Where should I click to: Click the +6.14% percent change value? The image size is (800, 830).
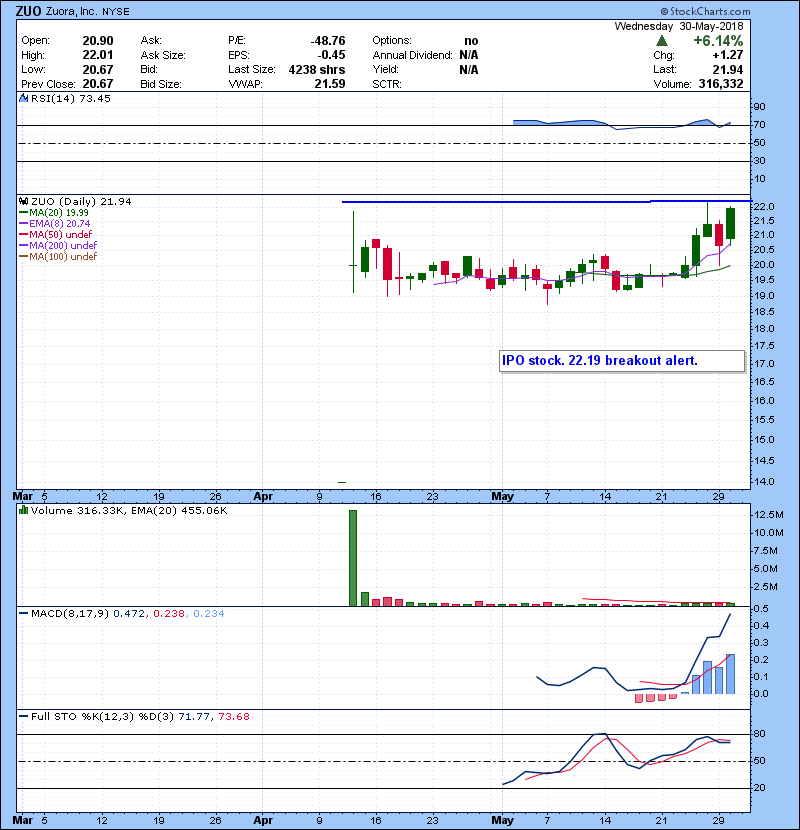718,41
